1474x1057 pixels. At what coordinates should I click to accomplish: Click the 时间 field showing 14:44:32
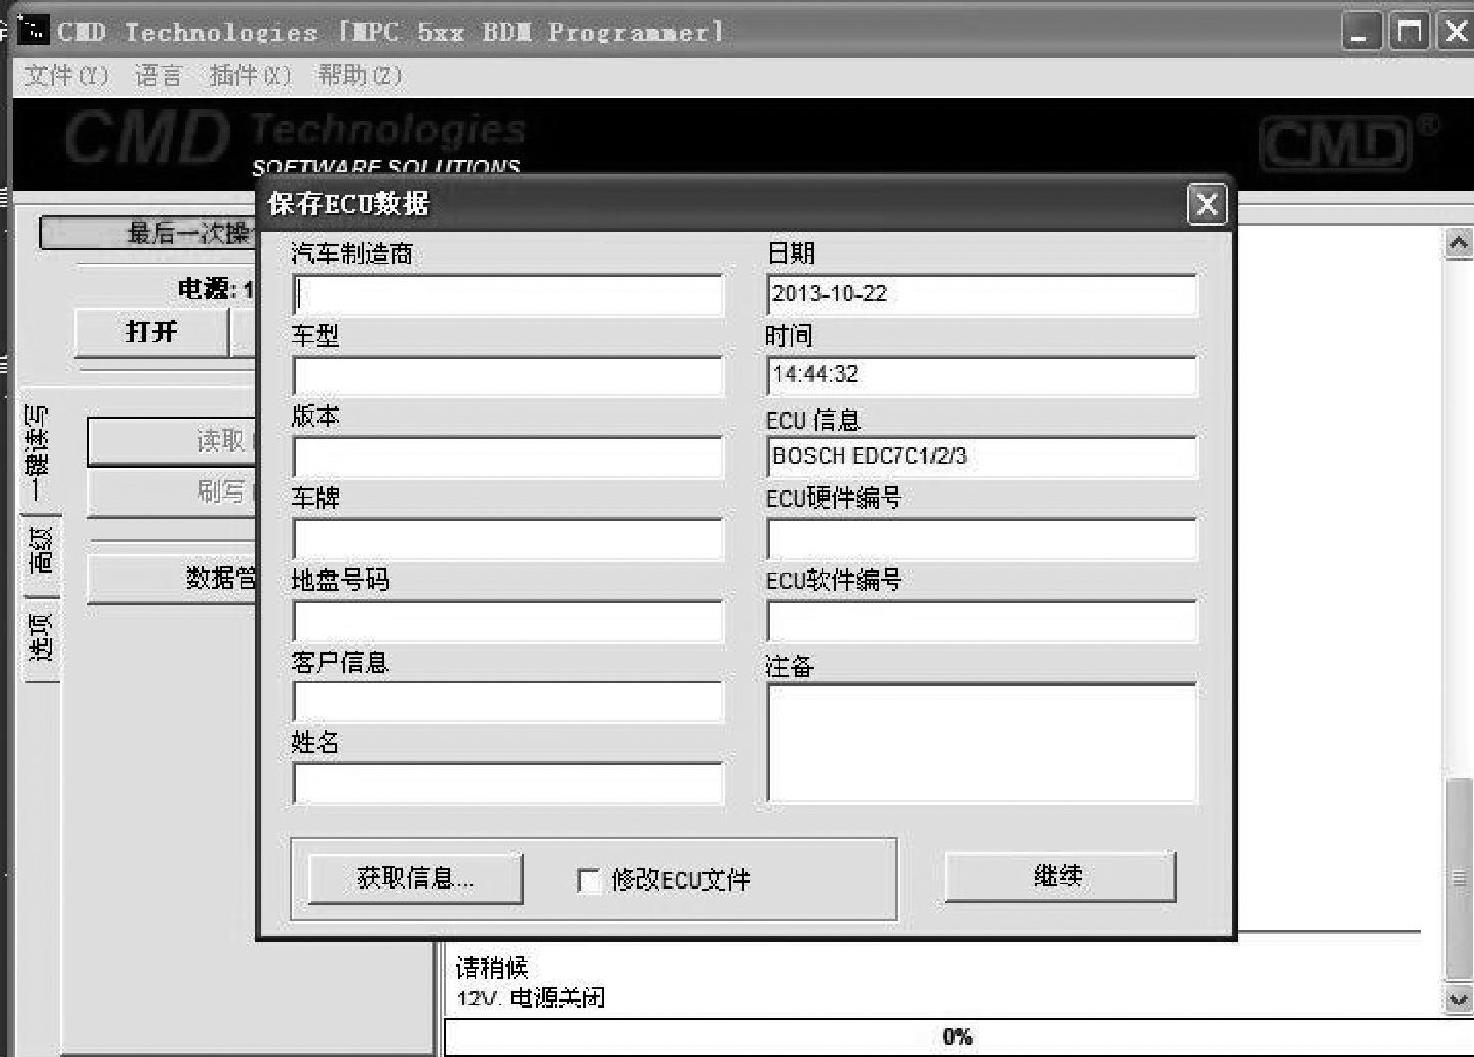[x=982, y=376]
